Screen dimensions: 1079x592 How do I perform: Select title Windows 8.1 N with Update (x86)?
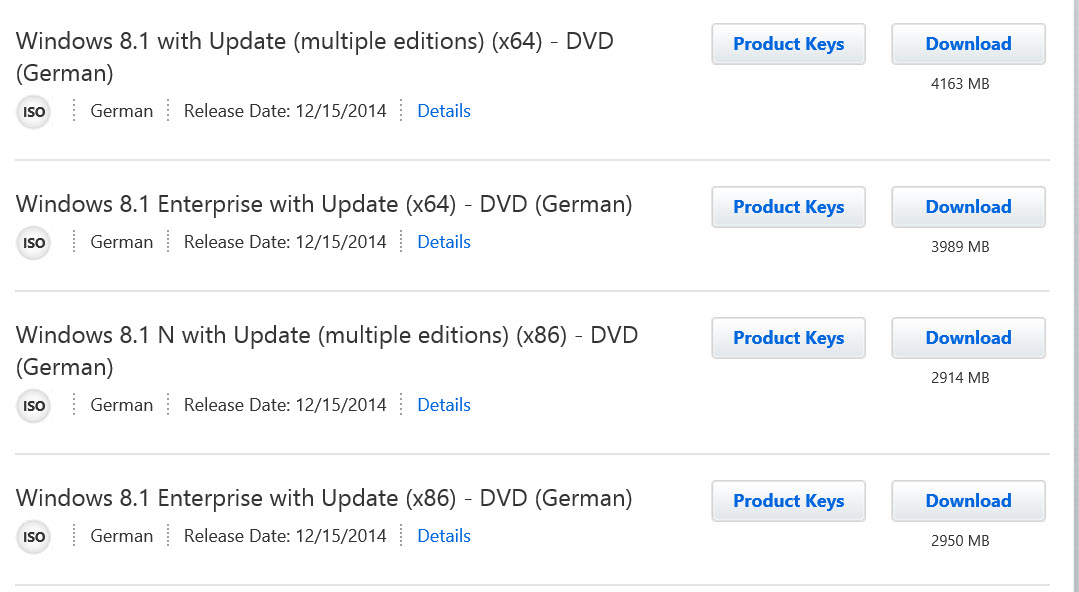(x=327, y=351)
